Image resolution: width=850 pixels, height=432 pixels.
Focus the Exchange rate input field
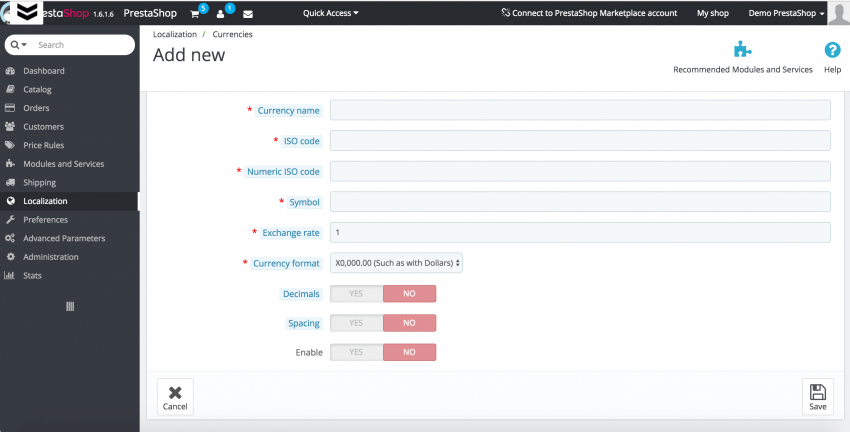click(x=580, y=233)
